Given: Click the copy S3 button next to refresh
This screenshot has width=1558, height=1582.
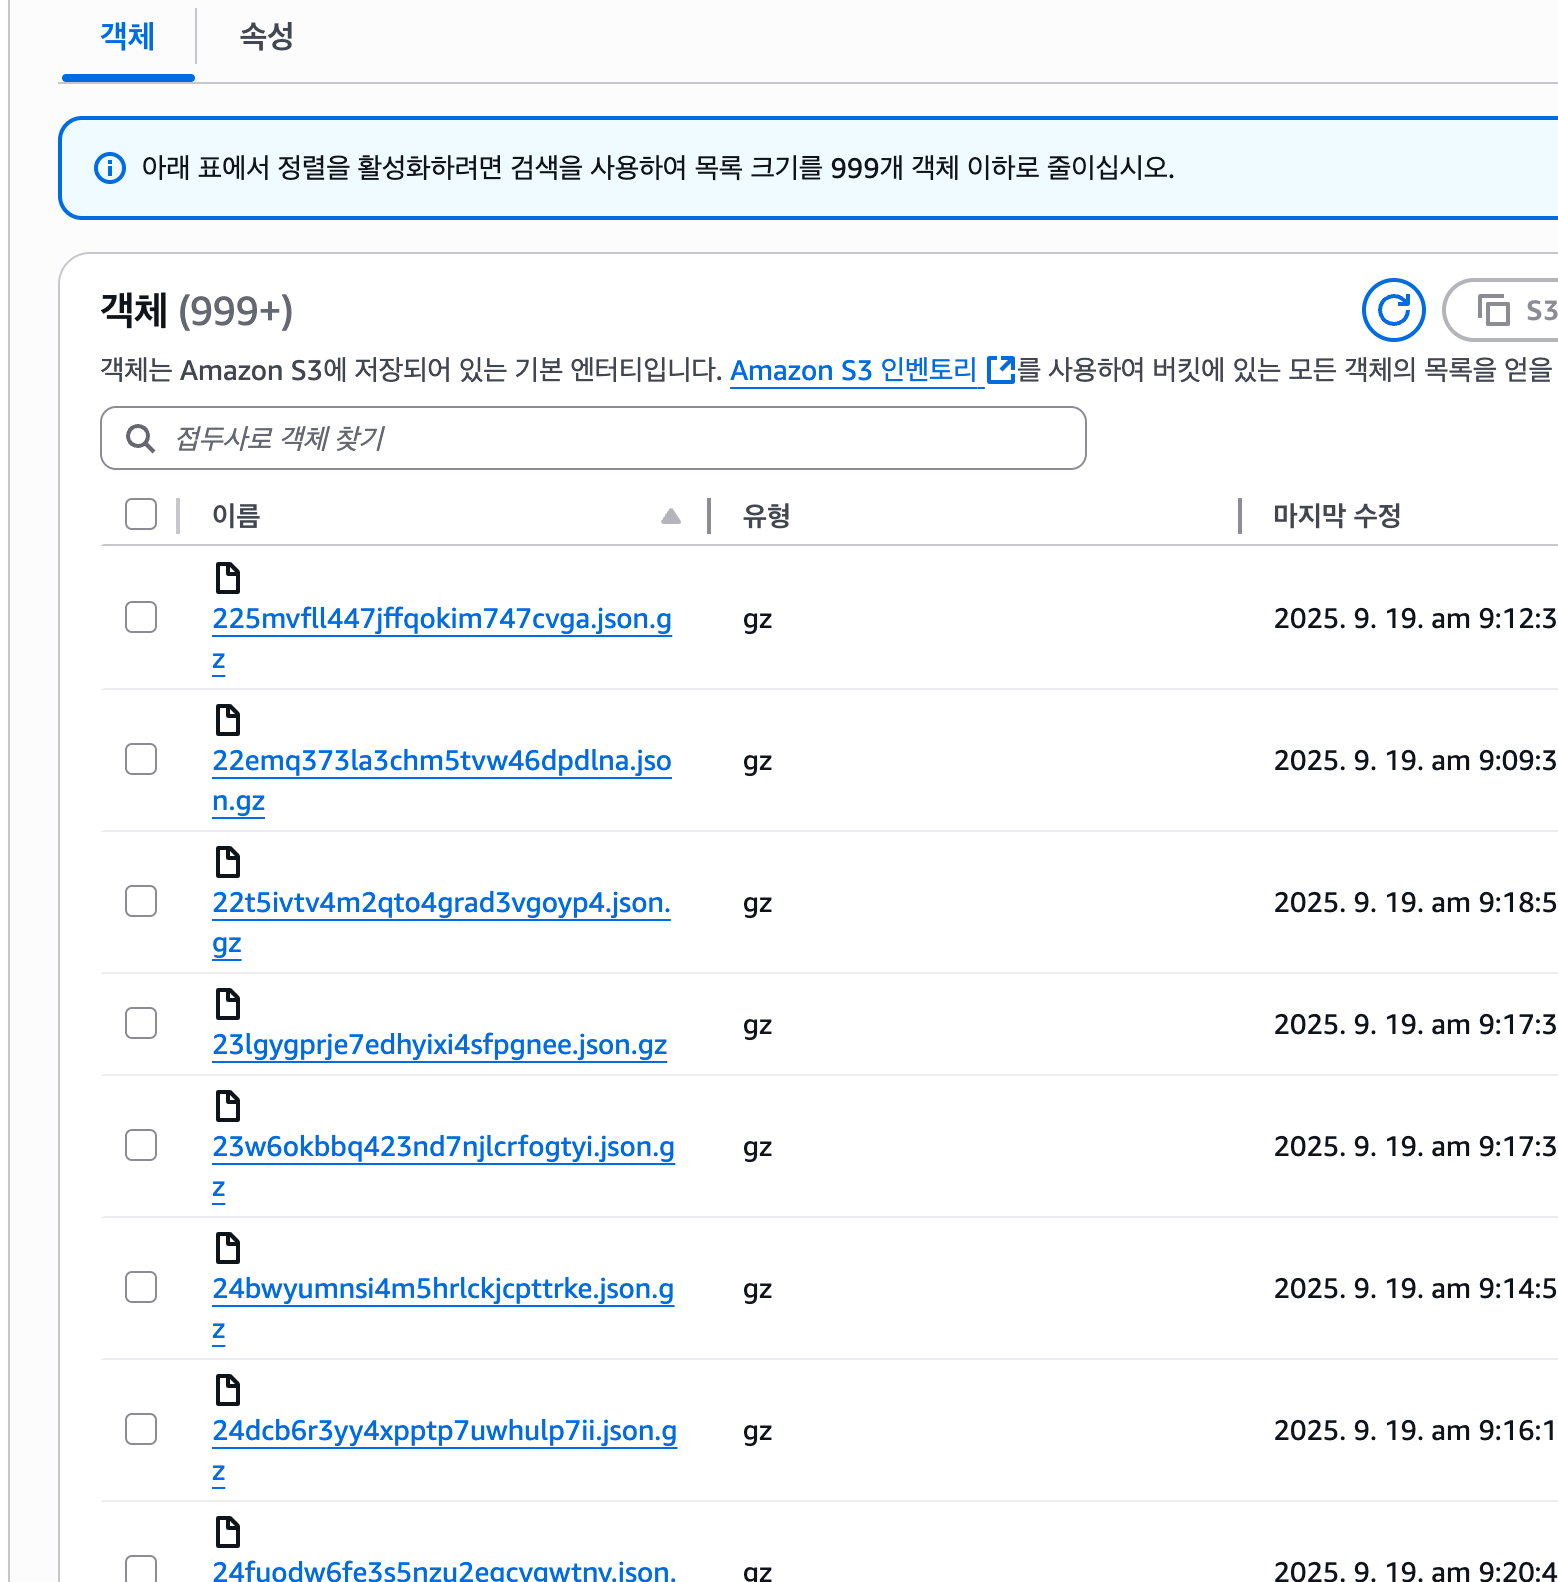Looking at the screenshot, I should point(1501,310).
